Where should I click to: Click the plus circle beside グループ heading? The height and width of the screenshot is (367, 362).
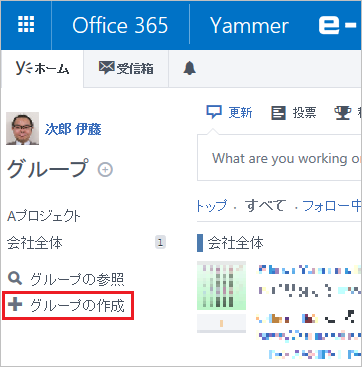point(105,170)
